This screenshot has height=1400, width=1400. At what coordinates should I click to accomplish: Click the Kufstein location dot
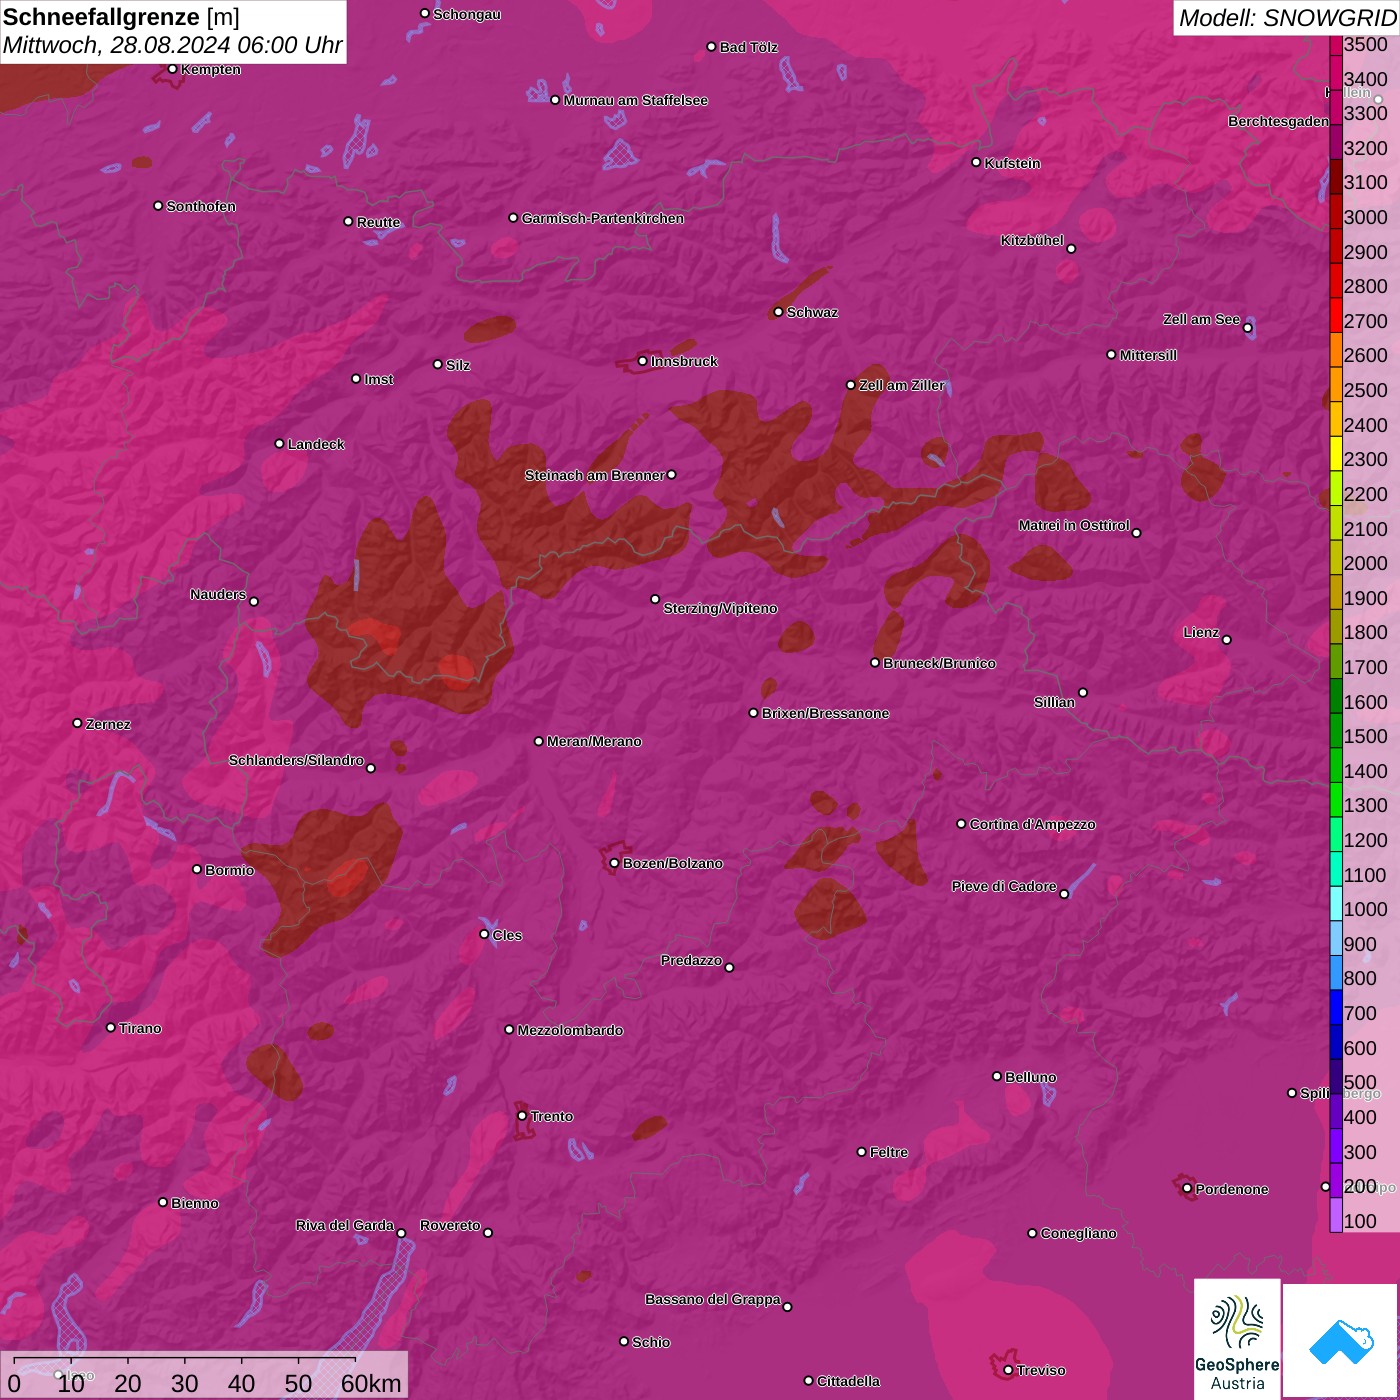click(x=976, y=162)
